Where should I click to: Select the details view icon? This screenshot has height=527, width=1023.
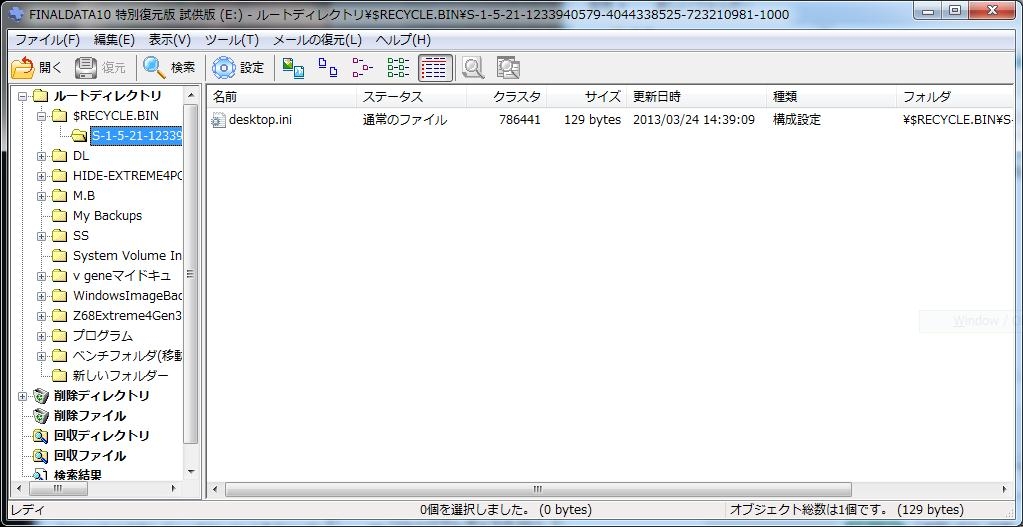pyautogui.click(x=435, y=67)
